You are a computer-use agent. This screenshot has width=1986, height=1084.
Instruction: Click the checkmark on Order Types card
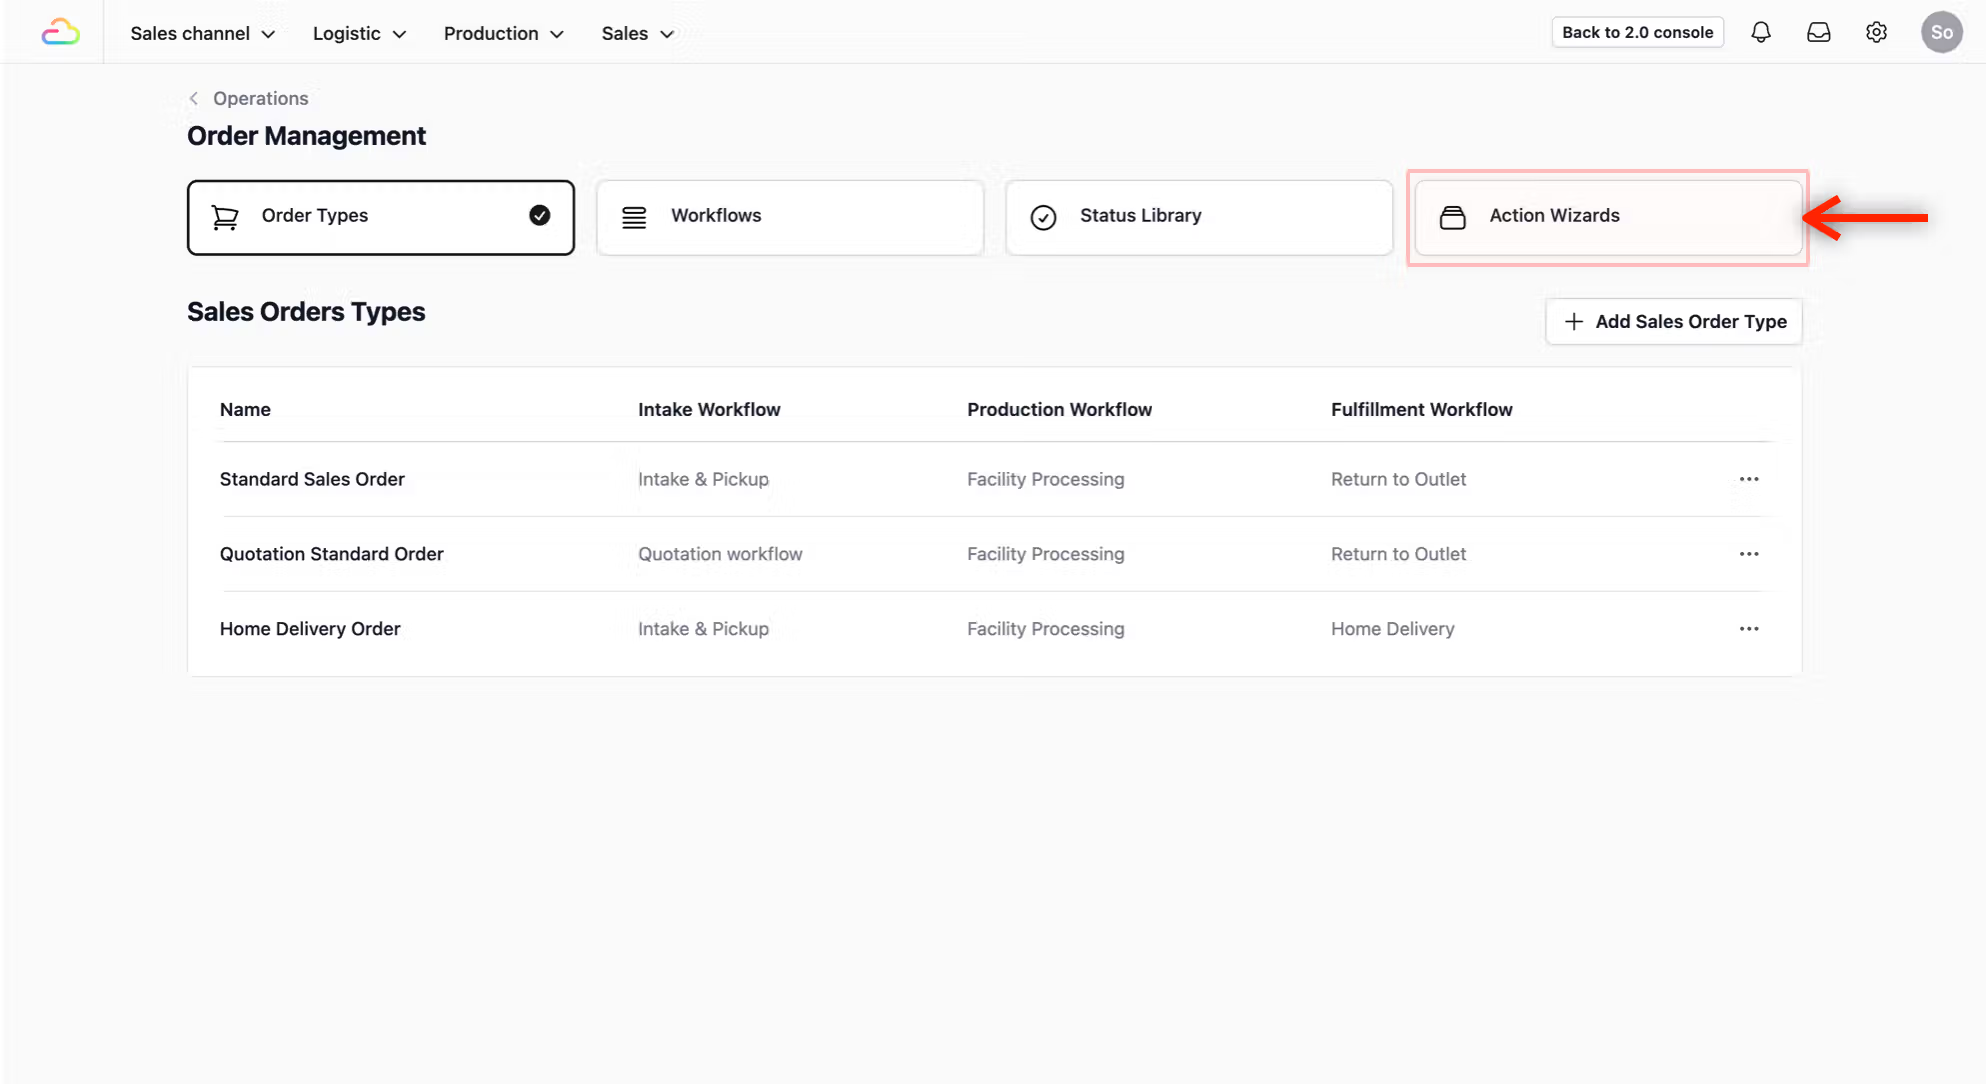[x=539, y=216]
